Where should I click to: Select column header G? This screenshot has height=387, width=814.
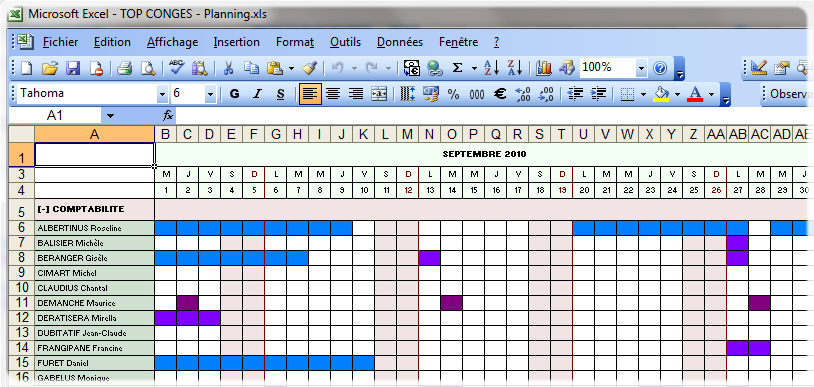coord(276,135)
